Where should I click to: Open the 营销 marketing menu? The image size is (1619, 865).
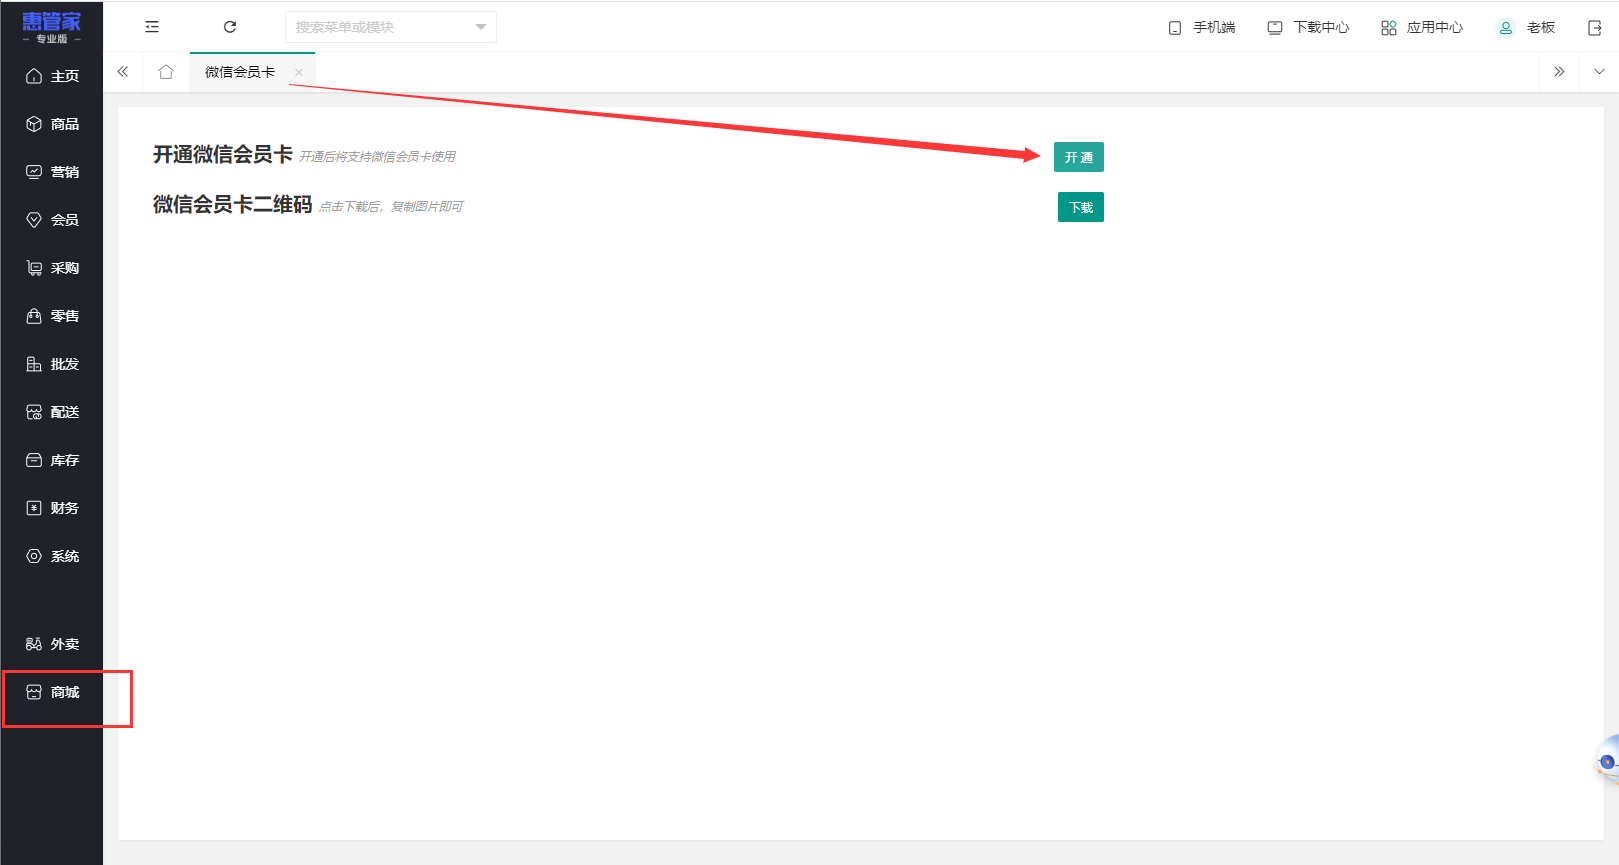[52, 172]
